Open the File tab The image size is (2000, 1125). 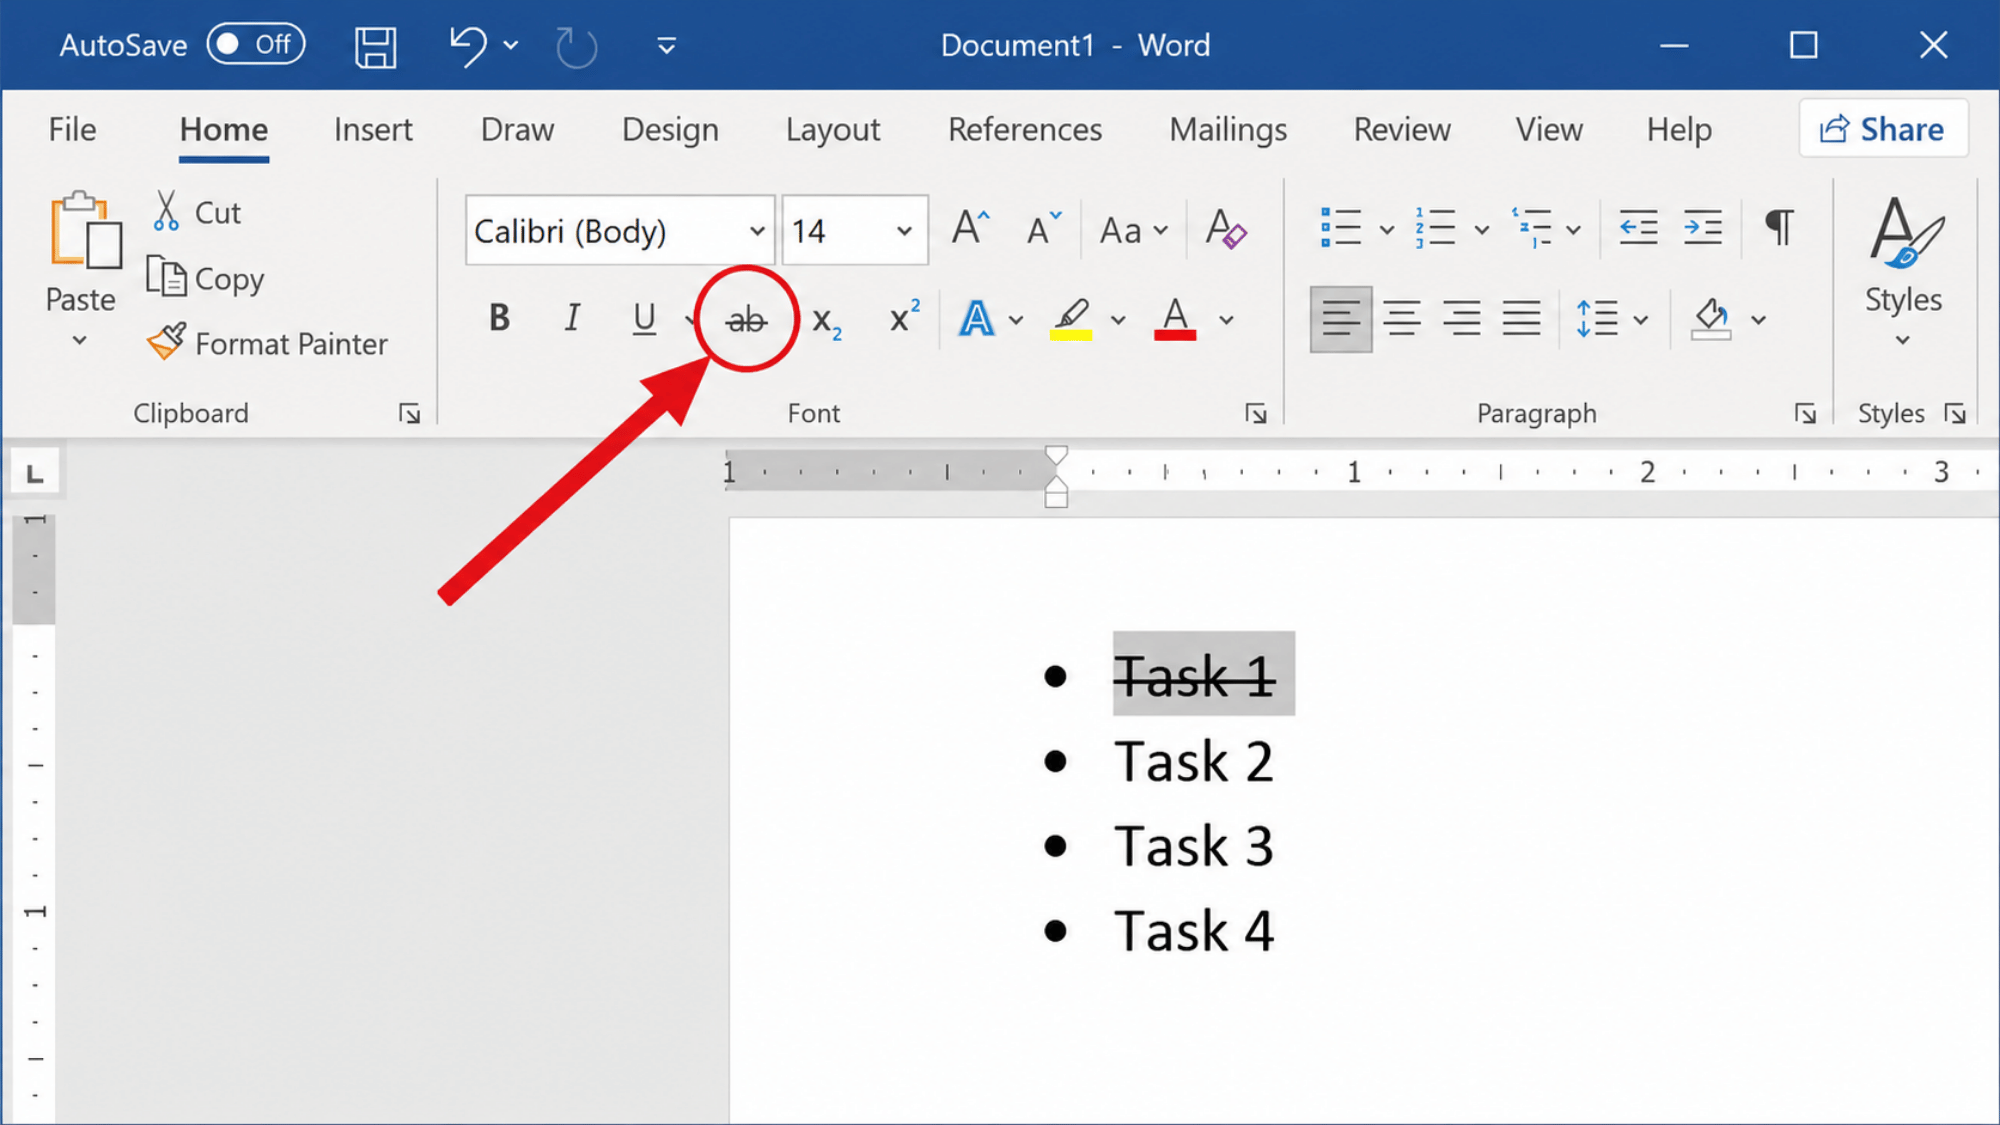click(x=72, y=129)
